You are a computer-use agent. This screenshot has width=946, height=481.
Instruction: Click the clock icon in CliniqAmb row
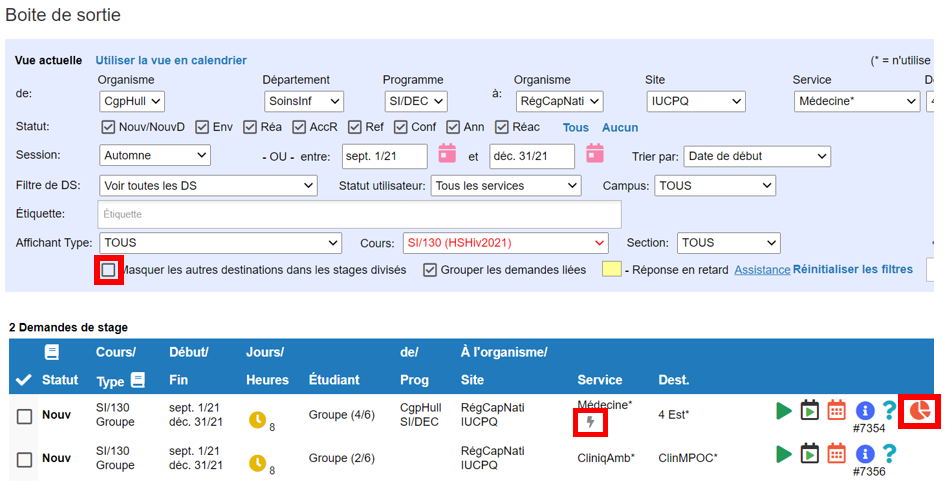pos(258,462)
